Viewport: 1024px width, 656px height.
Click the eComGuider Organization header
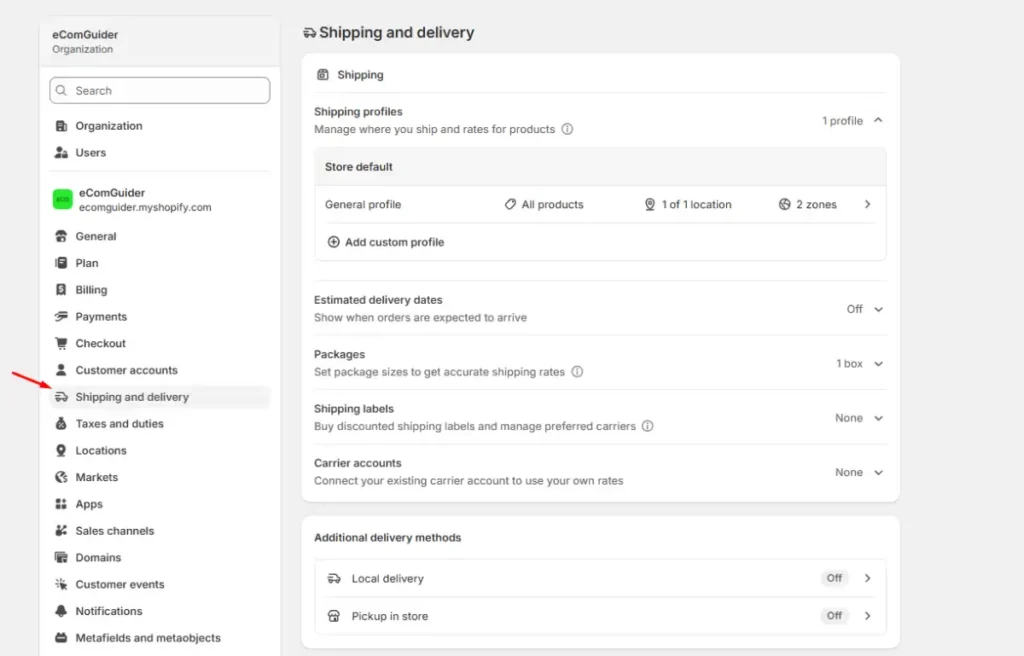[159, 41]
